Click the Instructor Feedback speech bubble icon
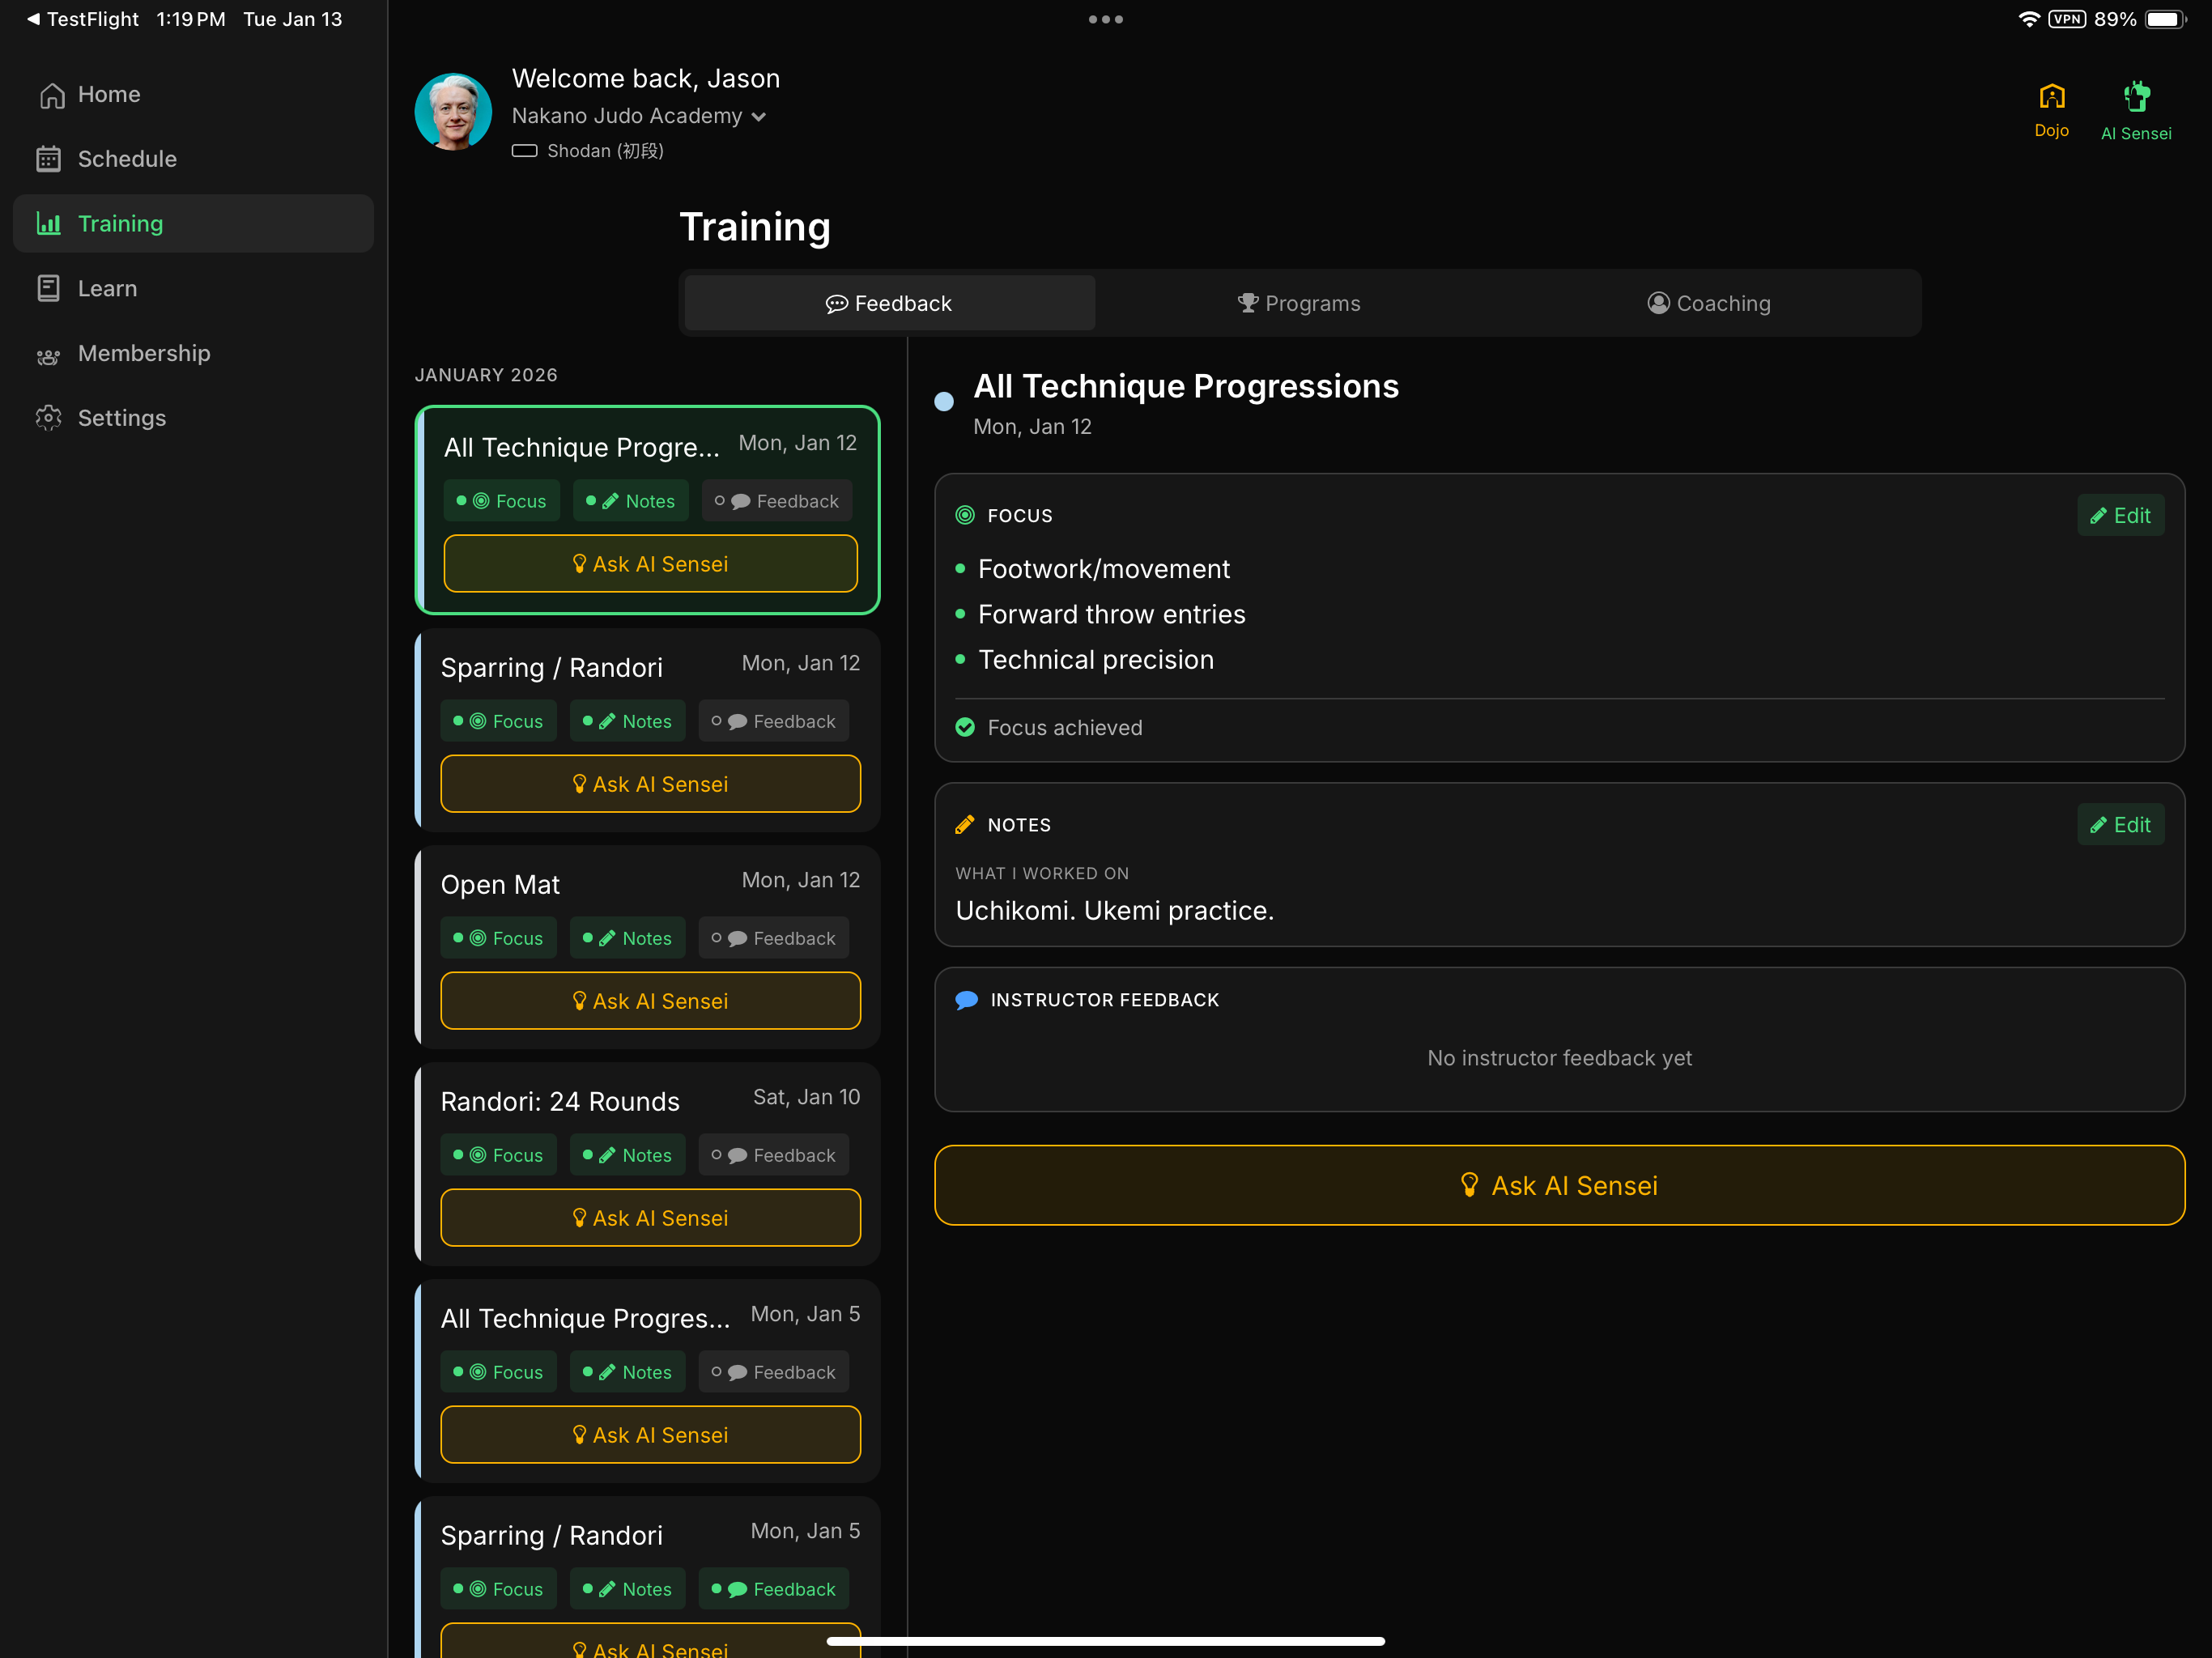This screenshot has height=1658, width=2212. [x=967, y=1000]
